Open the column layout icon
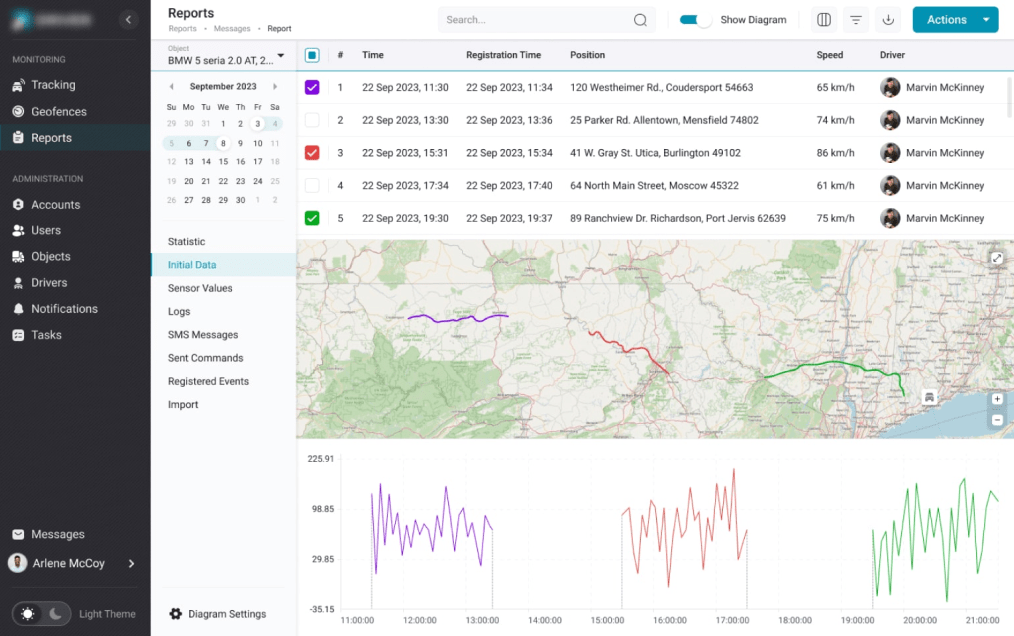This screenshot has width=1014, height=636. tap(824, 20)
